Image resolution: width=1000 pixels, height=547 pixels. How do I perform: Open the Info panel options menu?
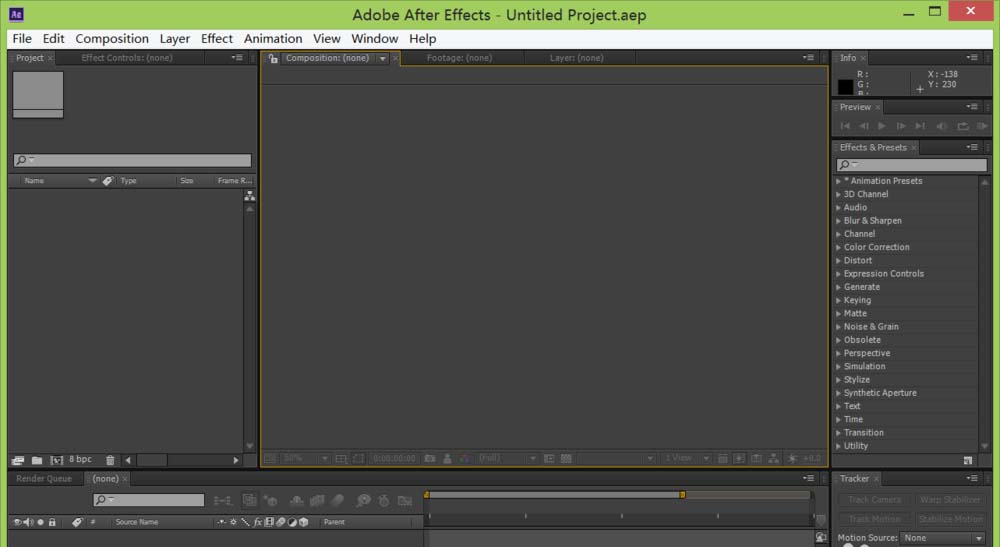coord(971,58)
